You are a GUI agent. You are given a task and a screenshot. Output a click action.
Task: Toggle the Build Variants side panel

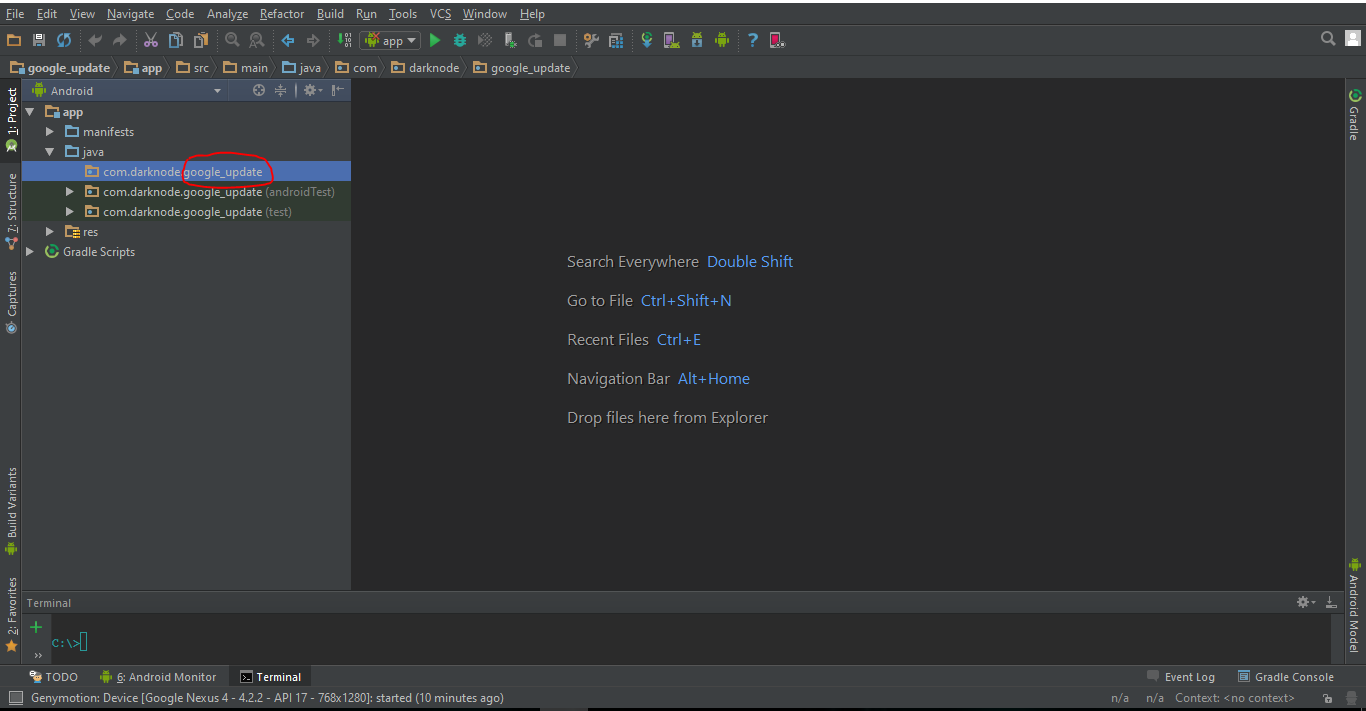coord(12,503)
